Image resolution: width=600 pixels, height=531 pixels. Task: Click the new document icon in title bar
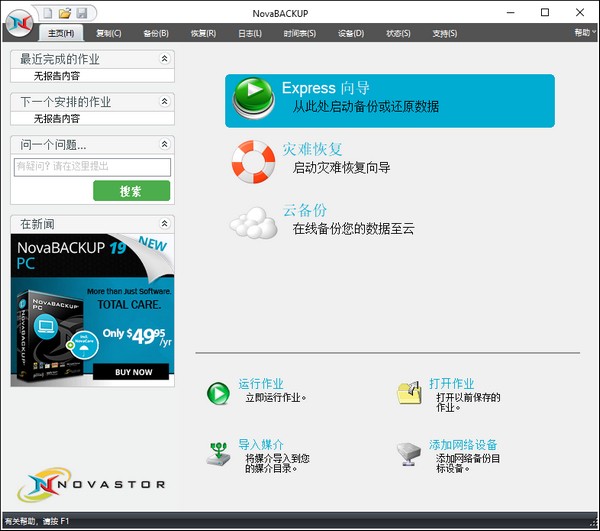click(47, 13)
